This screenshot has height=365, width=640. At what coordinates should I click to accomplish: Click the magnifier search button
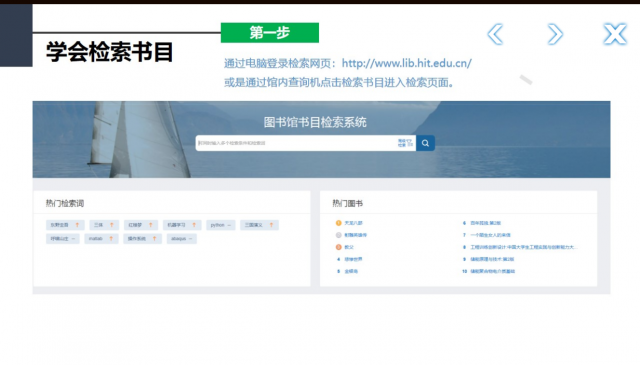(x=425, y=143)
